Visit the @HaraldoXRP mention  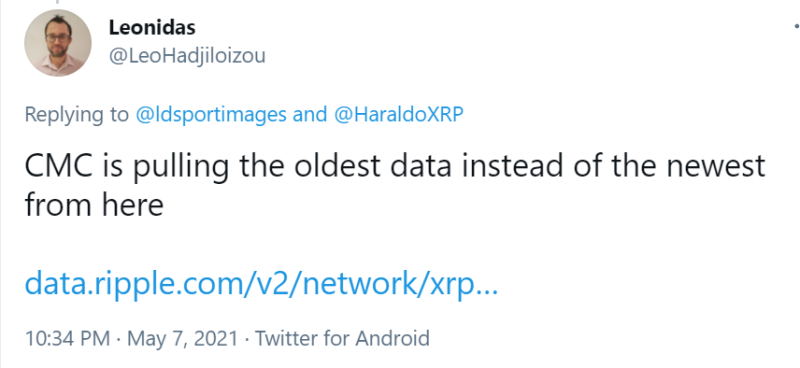coord(398,114)
